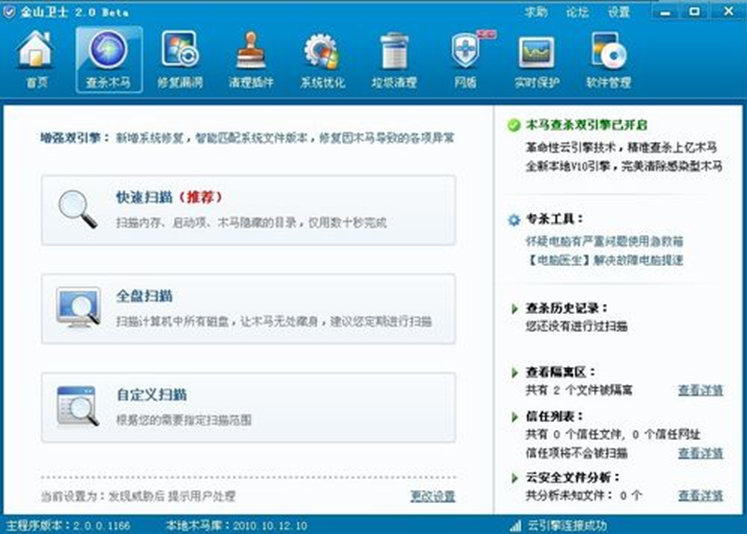747x534 pixels.
Task: Expand the 查看隔离区 arrow
Action: [x=515, y=373]
